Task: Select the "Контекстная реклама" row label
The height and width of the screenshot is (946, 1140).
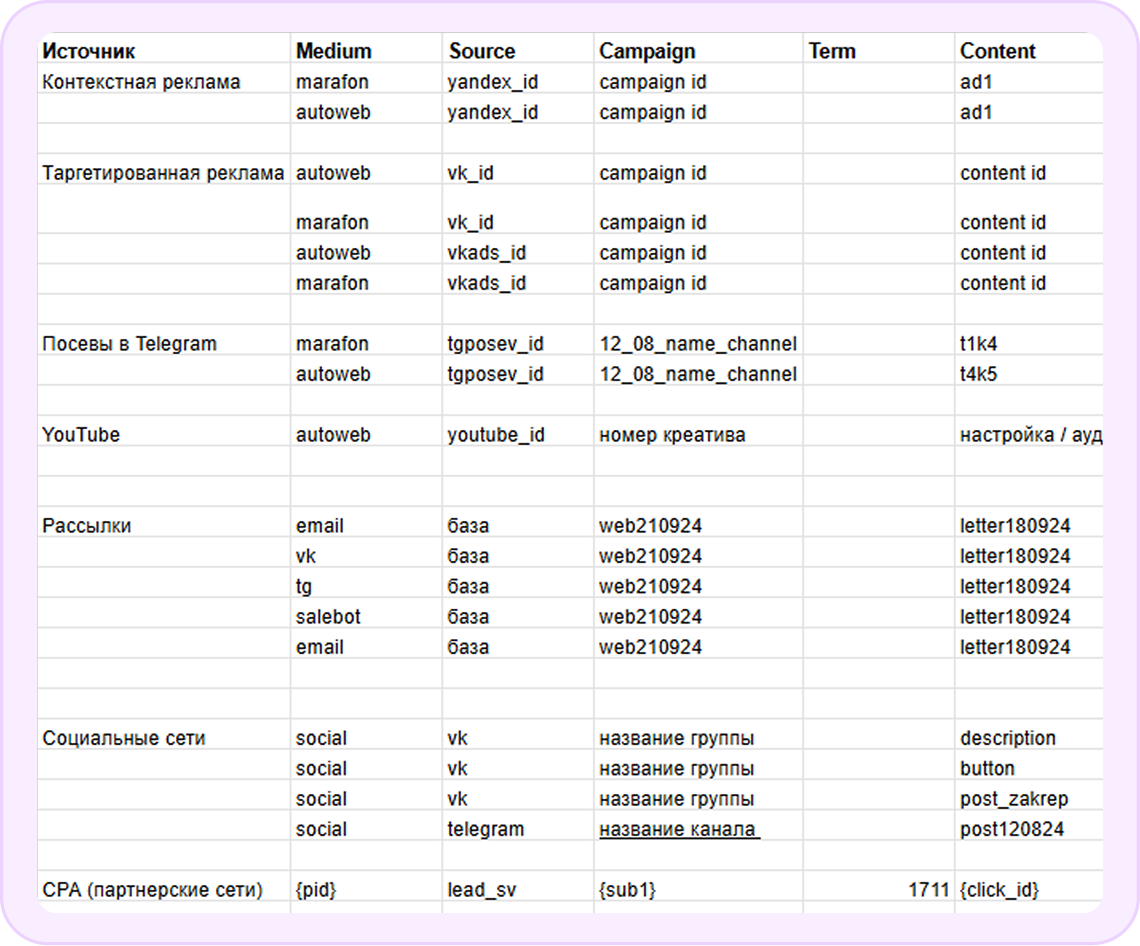Action: 141,82
